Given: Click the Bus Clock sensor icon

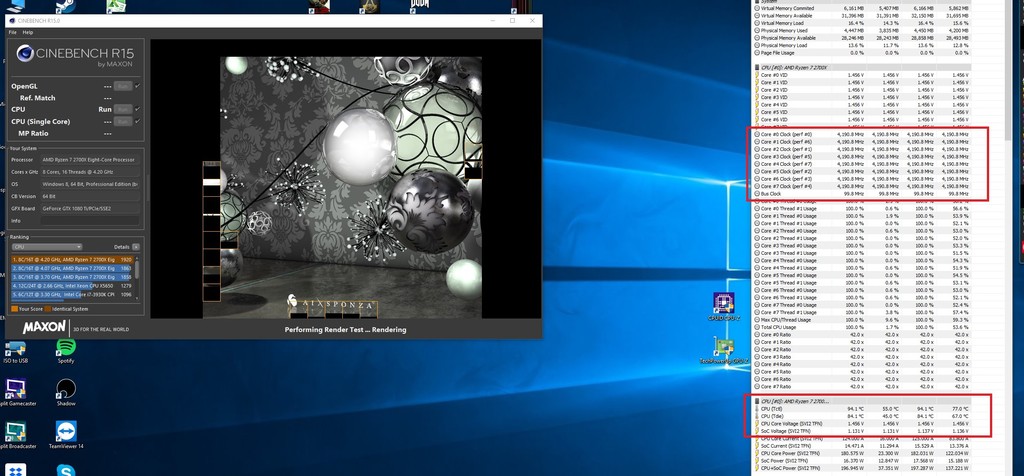Looking at the screenshot, I should click(757, 193).
